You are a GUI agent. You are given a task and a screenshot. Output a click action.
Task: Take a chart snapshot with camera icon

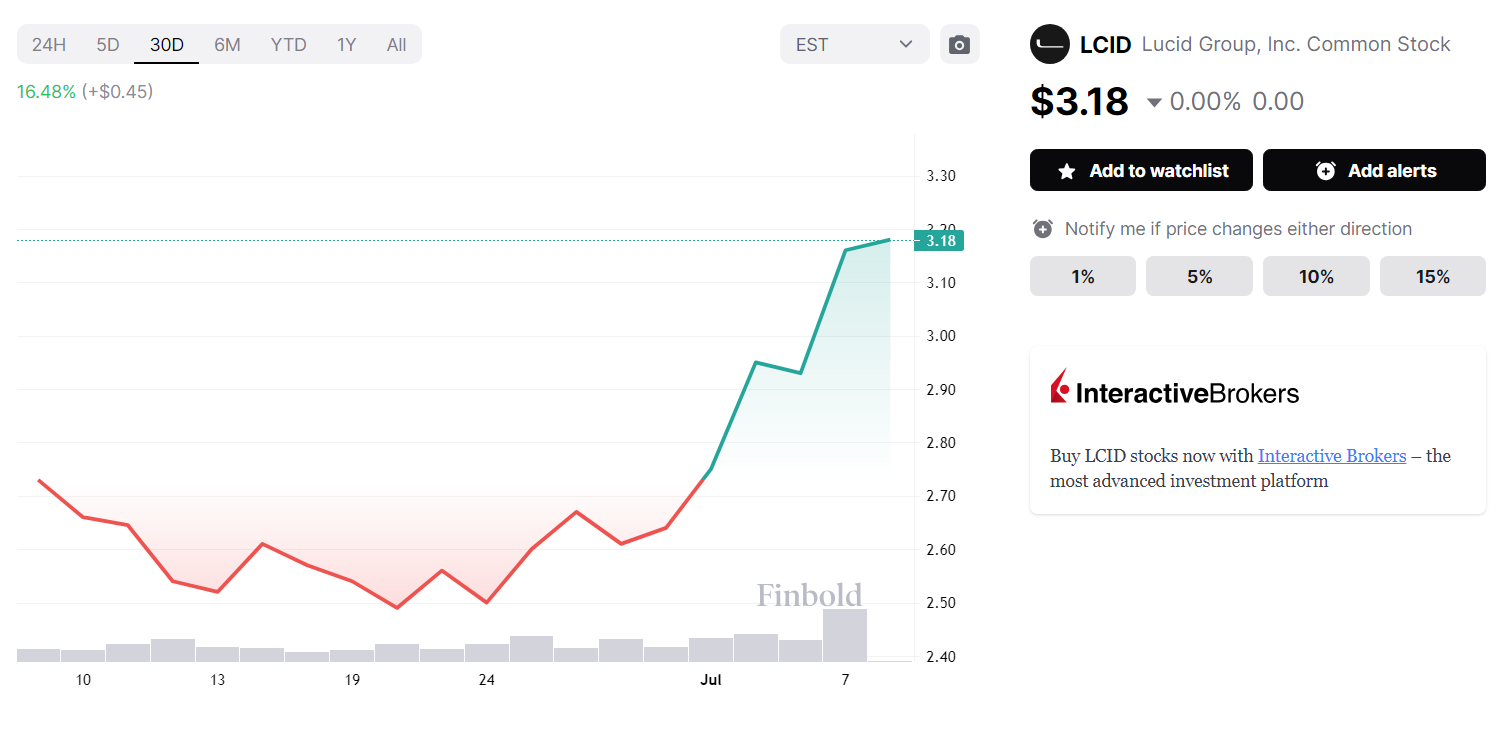coord(959,44)
